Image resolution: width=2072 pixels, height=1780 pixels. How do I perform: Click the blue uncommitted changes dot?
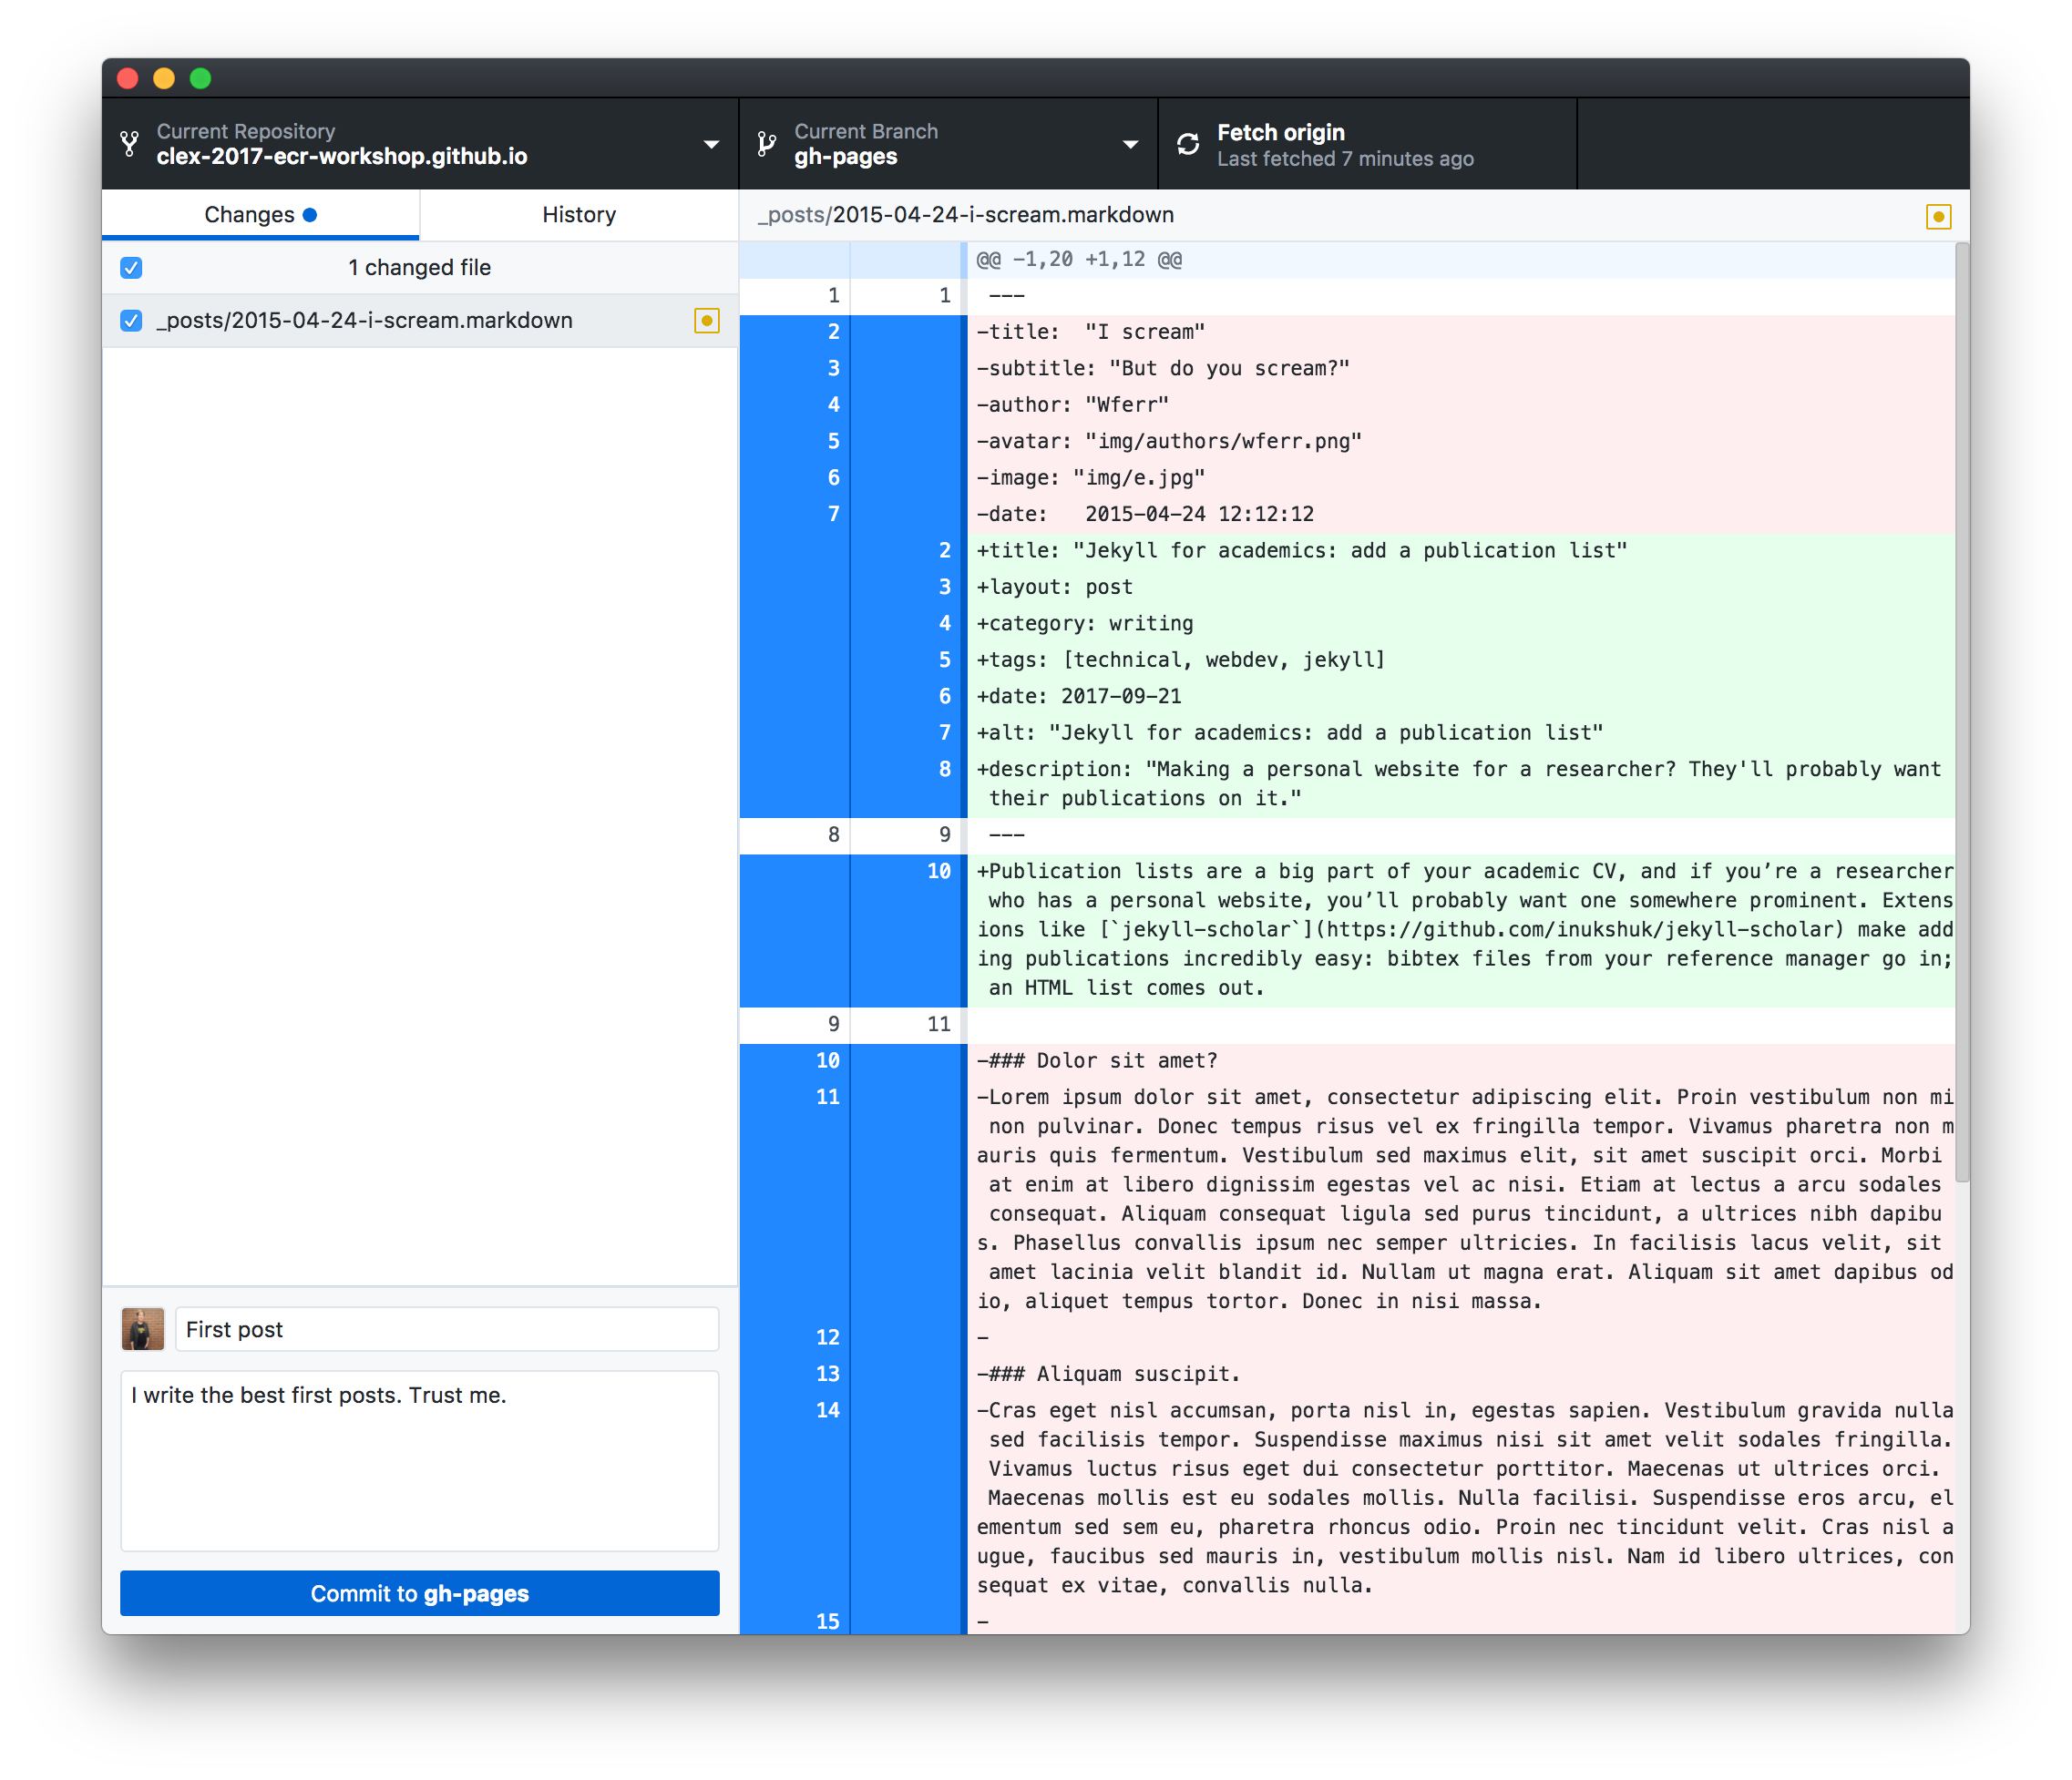point(310,215)
